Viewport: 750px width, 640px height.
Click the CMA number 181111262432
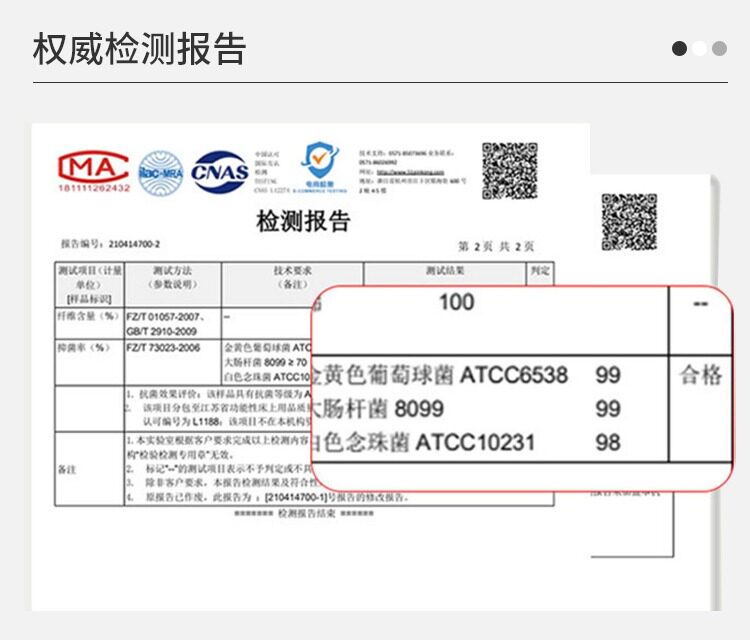pyautogui.click(x=94, y=188)
